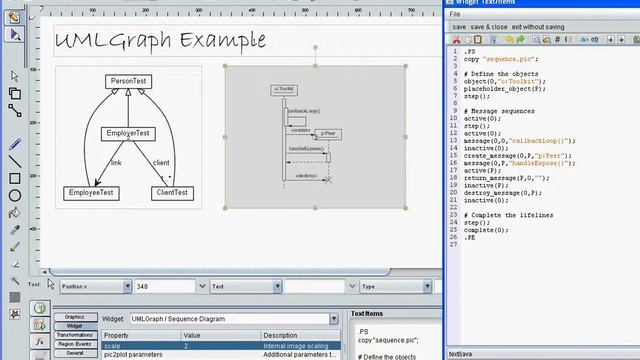Click the right-arrow icon in the editor toolbar
The image size is (640, 360).
611,40
